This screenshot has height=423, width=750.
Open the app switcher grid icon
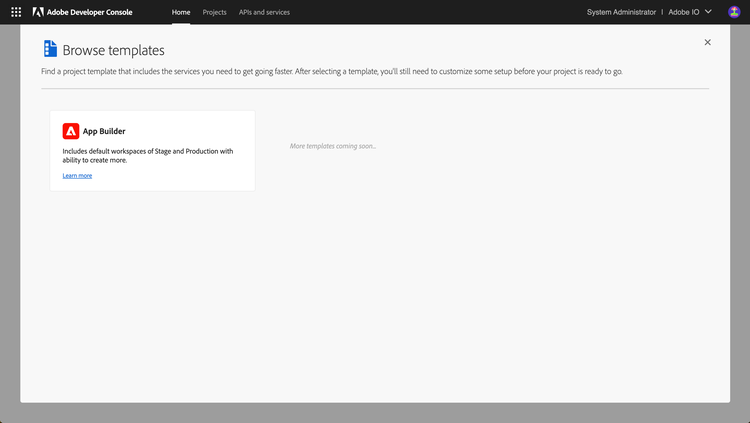click(x=16, y=12)
